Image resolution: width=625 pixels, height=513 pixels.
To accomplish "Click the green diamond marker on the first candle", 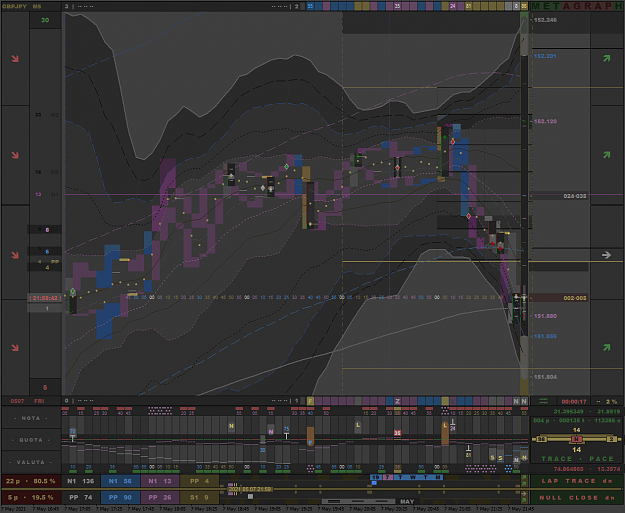I will [x=73, y=291].
